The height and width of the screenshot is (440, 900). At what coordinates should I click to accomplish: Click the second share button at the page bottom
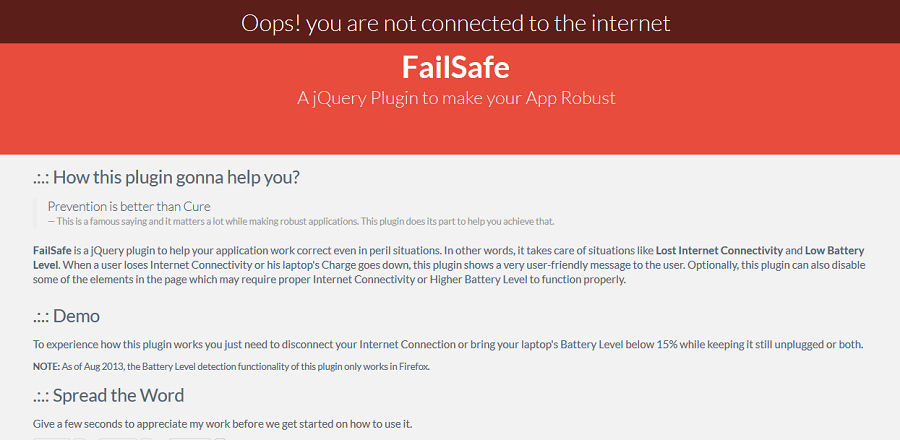pos(118,437)
